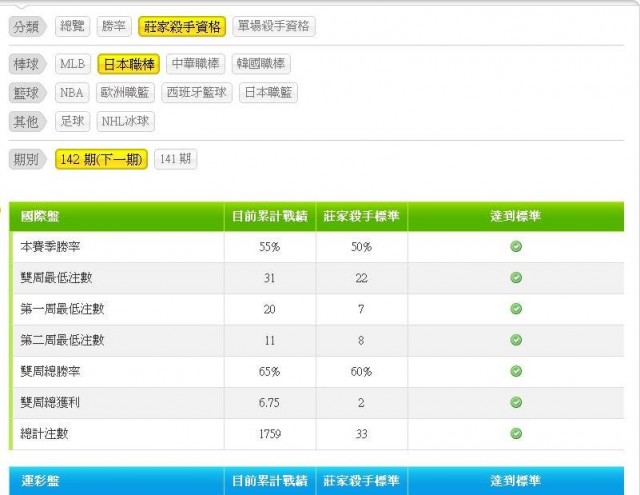The height and width of the screenshot is (495, 640).
Task: Choose the MLB baseball league
Action: click(73, 64)
